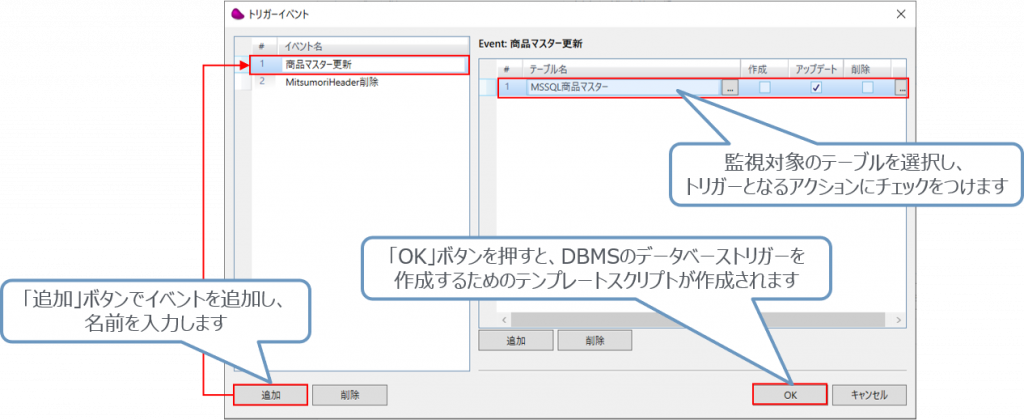The height and width of the screenshot is (420, 1024).
Task: Click the キャンセル button
Action: click(x=869, y=394)
